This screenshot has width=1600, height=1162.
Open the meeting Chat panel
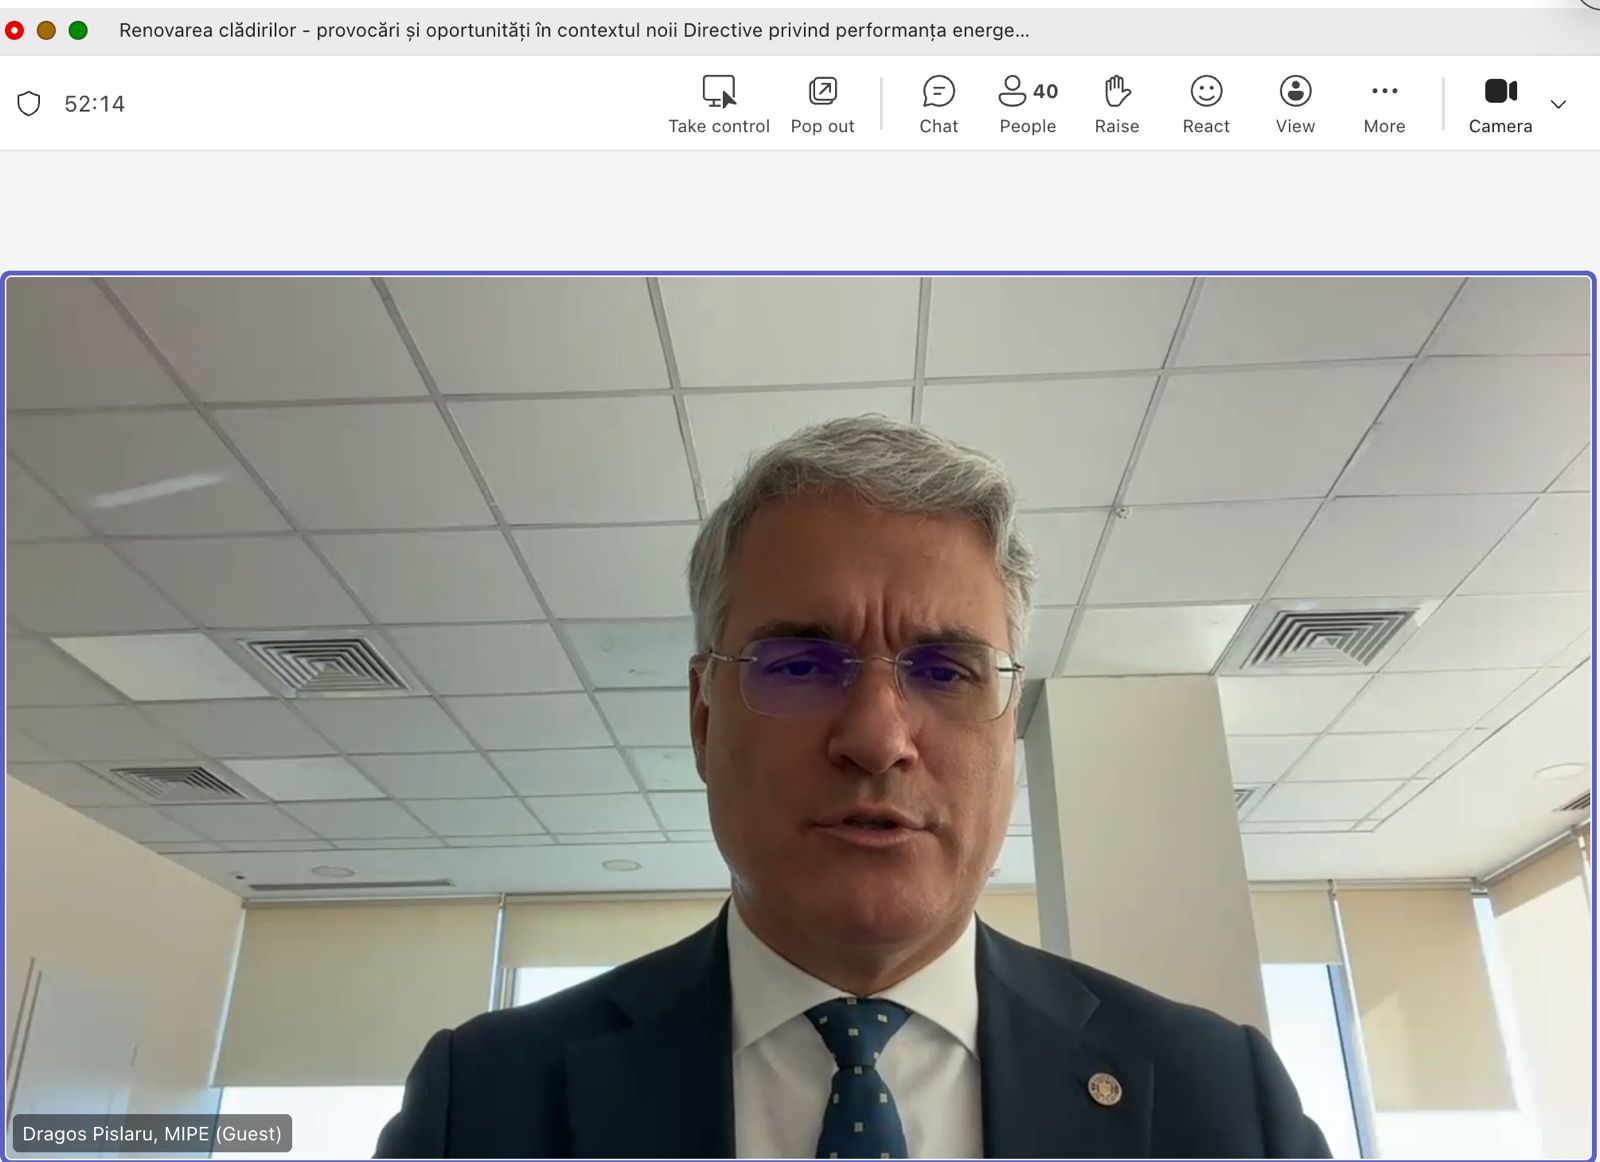[938, 104]
